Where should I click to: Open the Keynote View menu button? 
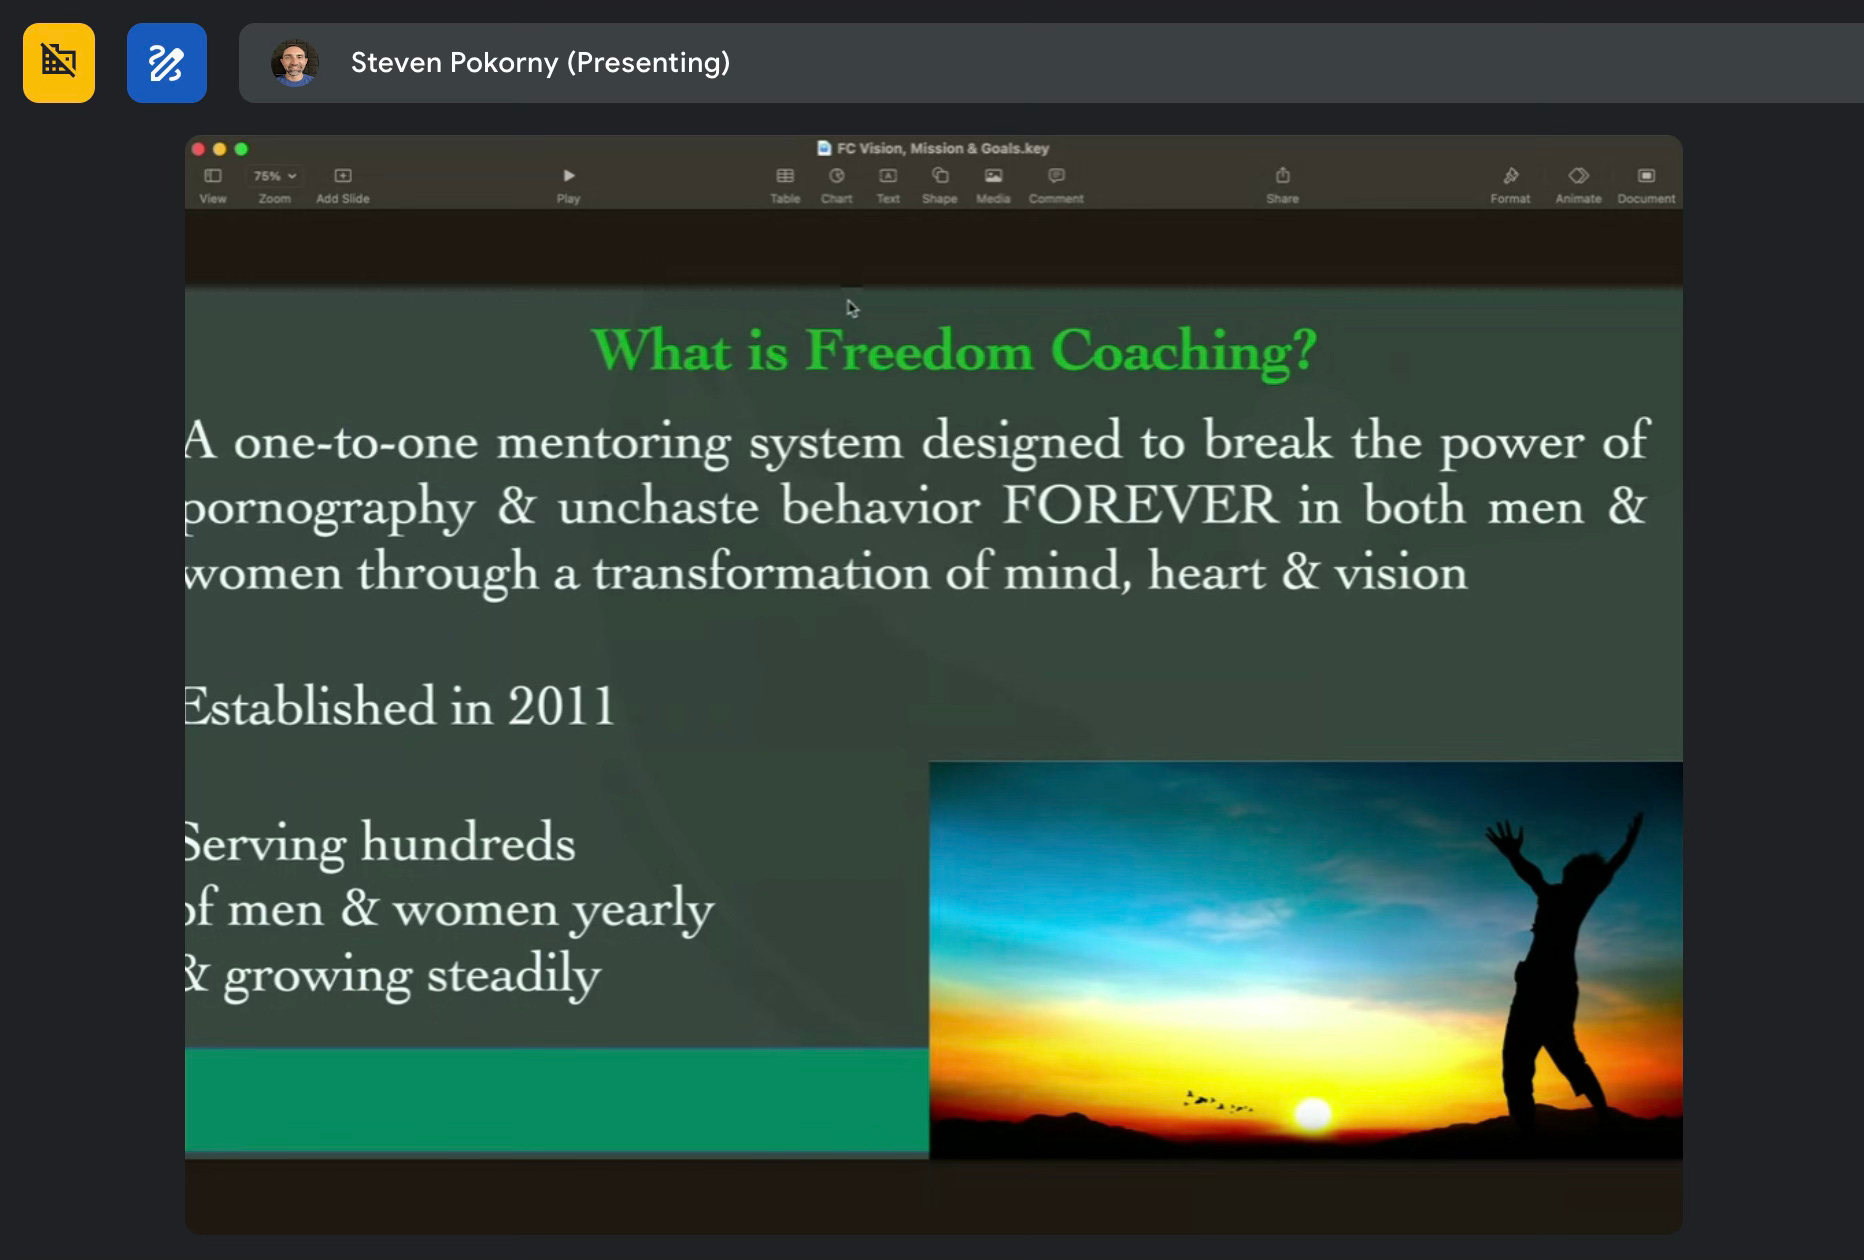pos(213,185)
